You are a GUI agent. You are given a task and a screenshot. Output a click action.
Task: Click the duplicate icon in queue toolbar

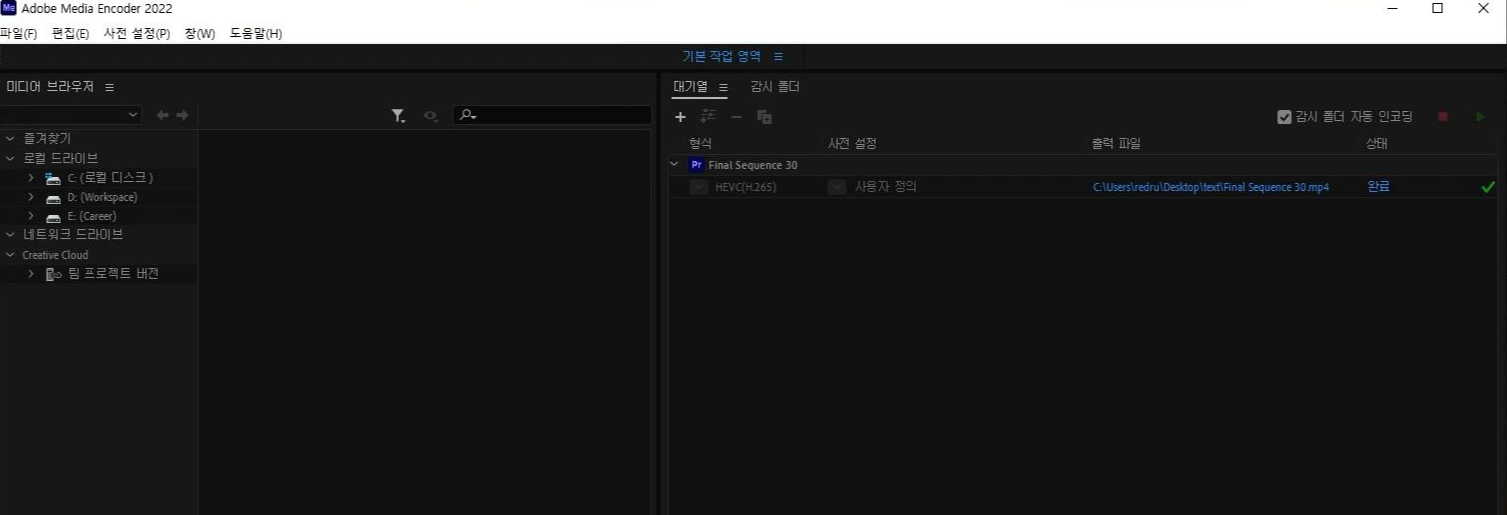coord(764,117)
